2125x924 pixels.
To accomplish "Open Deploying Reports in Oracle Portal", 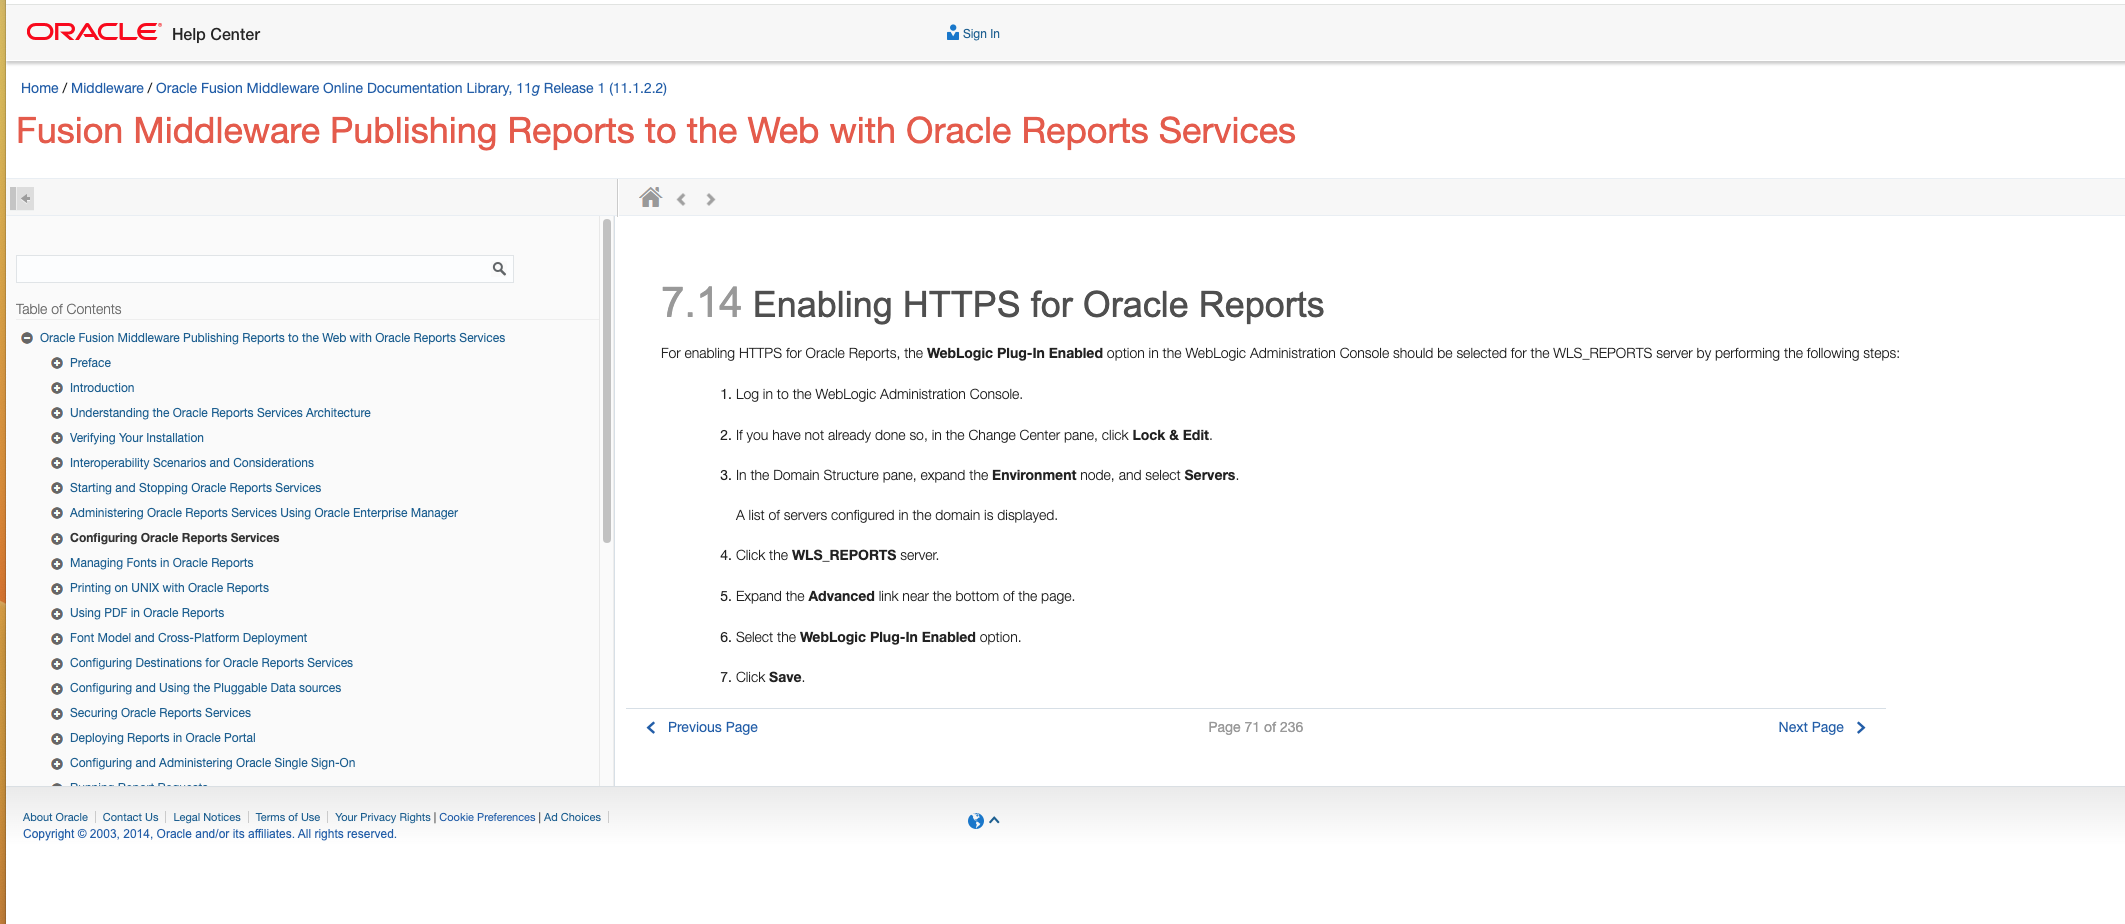I will point(163,738).
